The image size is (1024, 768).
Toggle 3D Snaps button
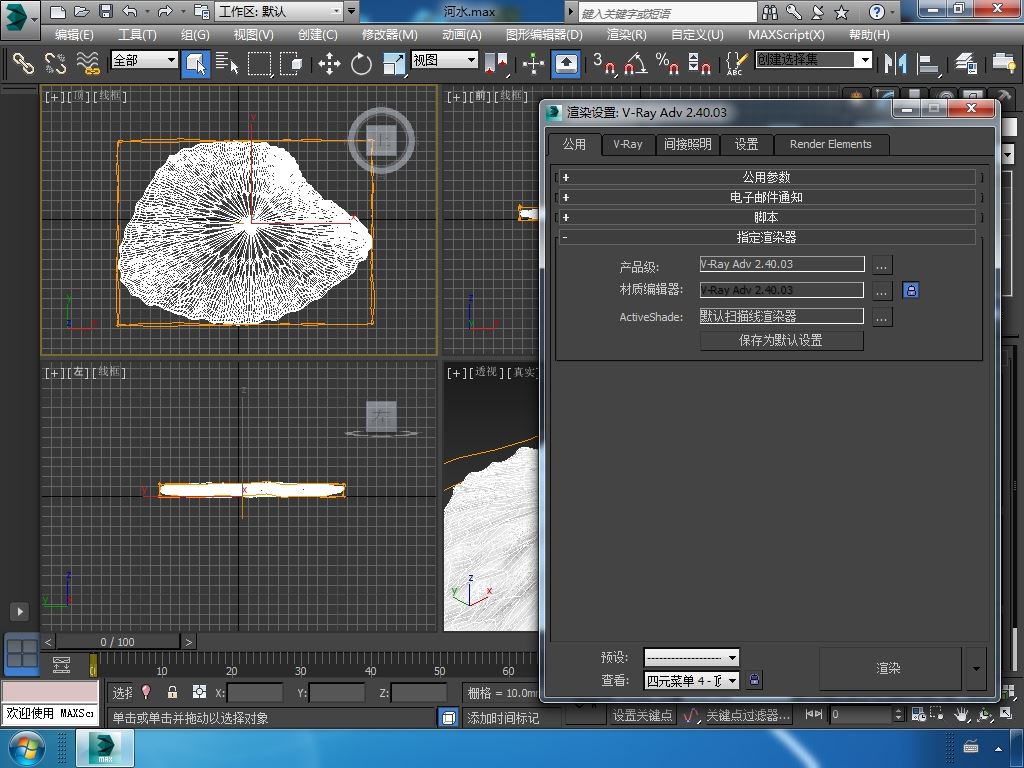coord(604,63)
